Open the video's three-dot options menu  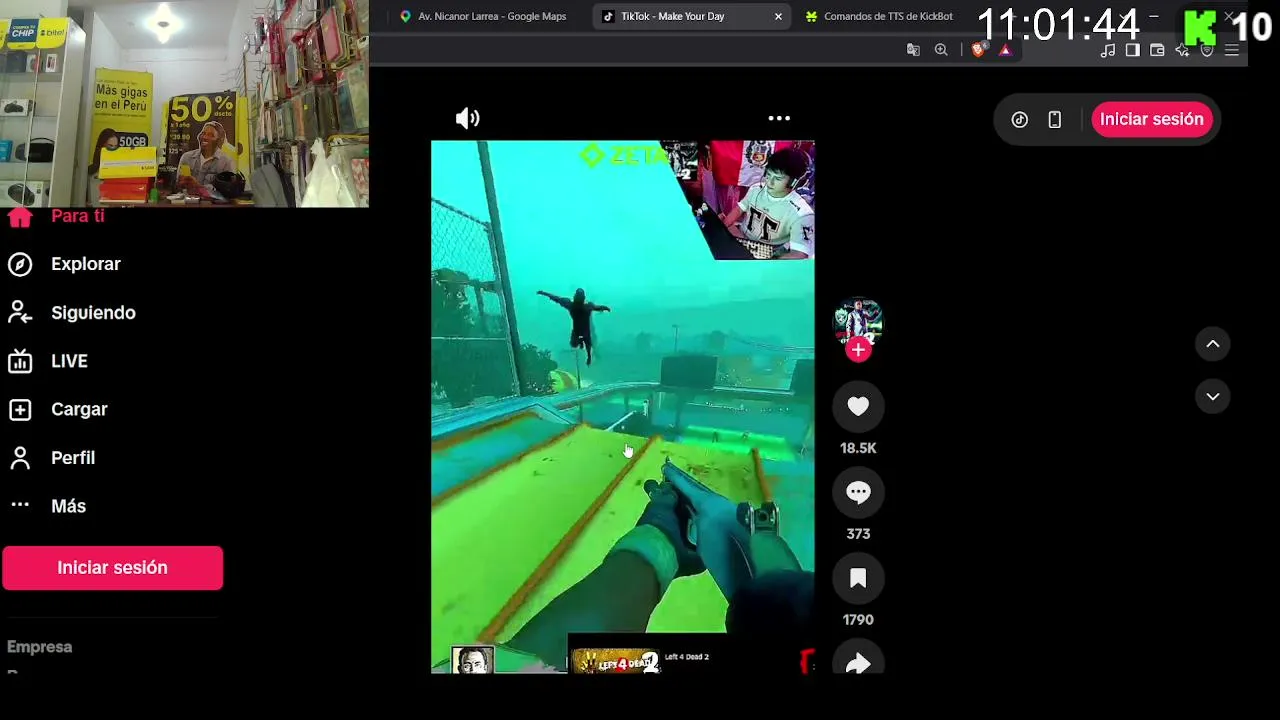click(x=779, y=118)
